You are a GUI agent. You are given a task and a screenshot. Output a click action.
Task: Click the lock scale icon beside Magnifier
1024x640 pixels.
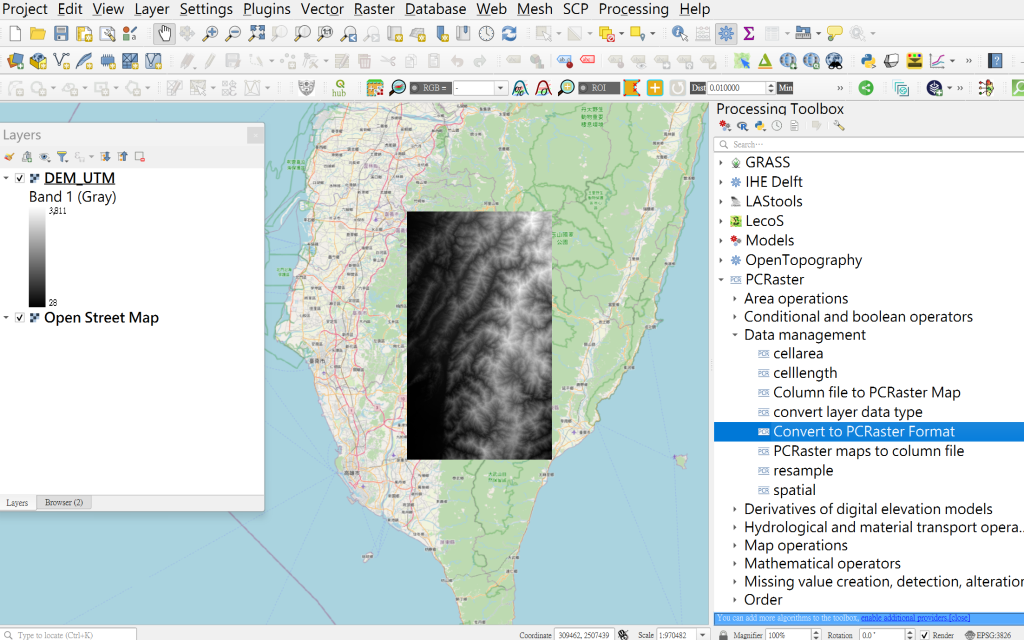point(723,634)
